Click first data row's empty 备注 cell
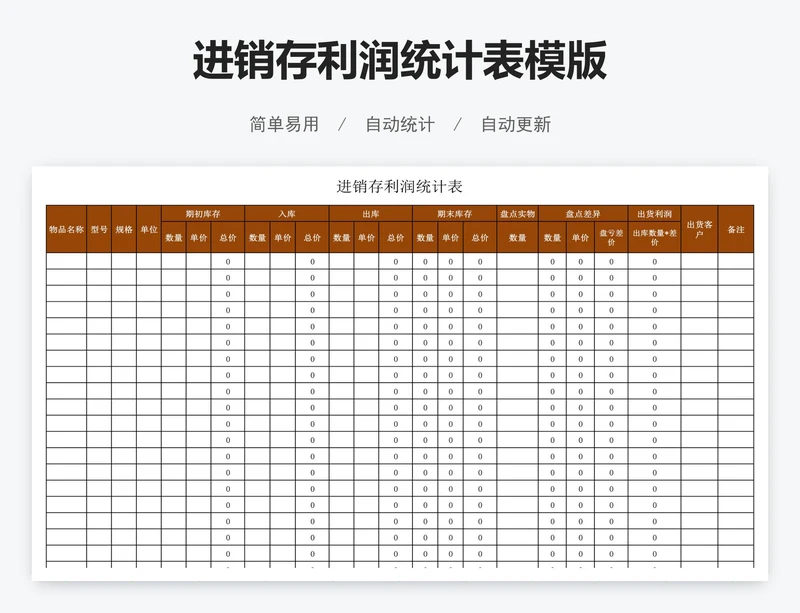Image resolution: width=800 pixels, height=613 pixels. pos(736,261)
